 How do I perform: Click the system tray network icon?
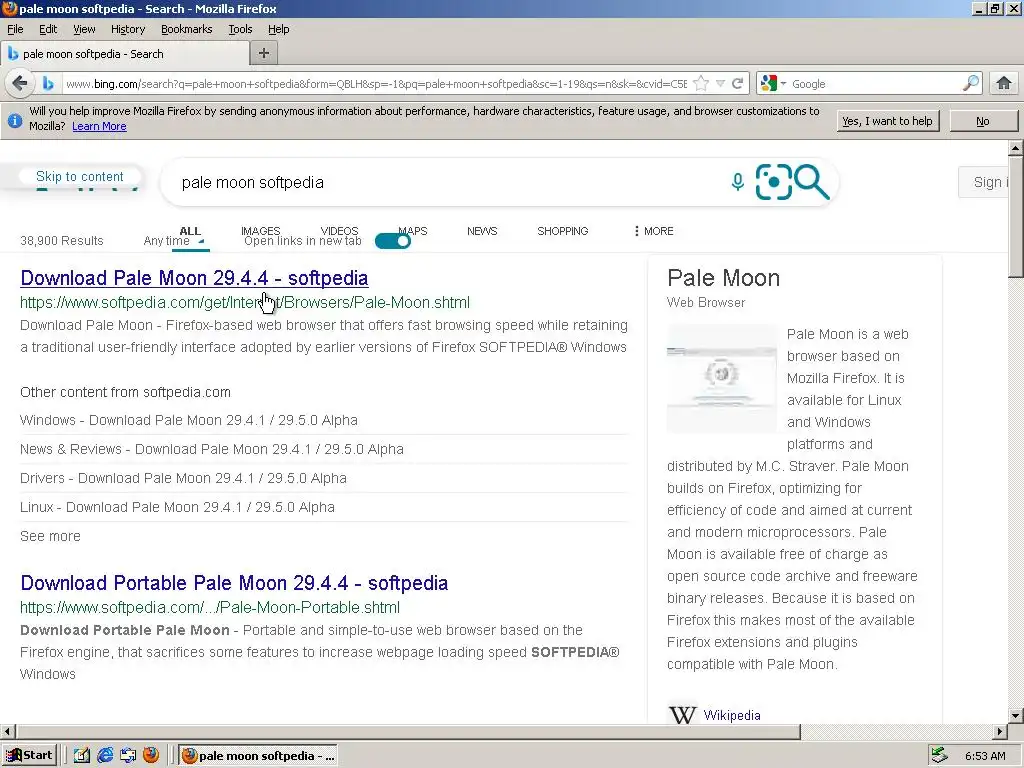[939, 756]
